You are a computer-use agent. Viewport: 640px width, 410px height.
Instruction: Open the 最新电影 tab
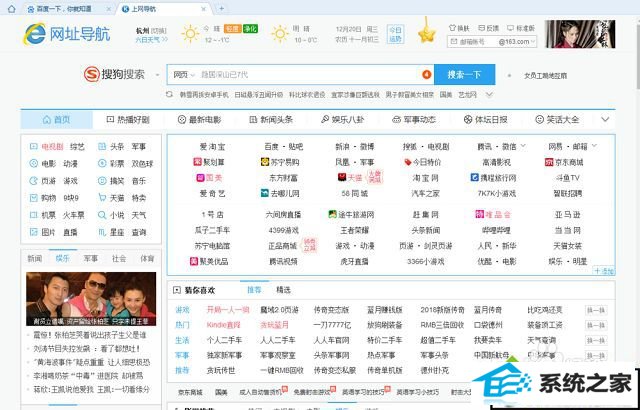click(x=199, y=120)
